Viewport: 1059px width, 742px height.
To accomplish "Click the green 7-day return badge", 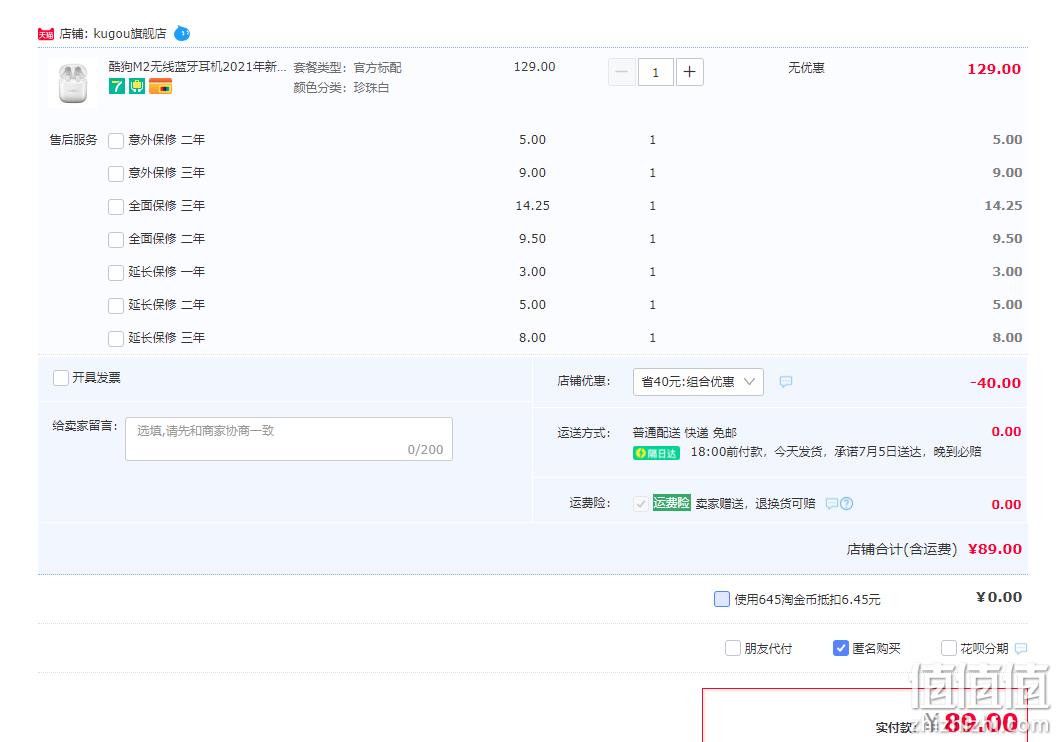I will pos(117,86).
